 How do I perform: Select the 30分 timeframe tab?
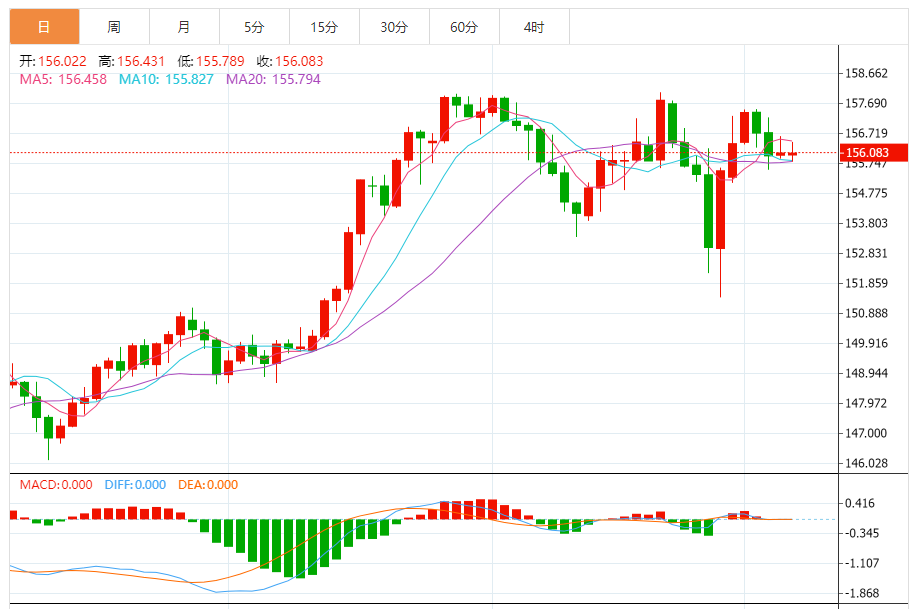coord(394,27)
